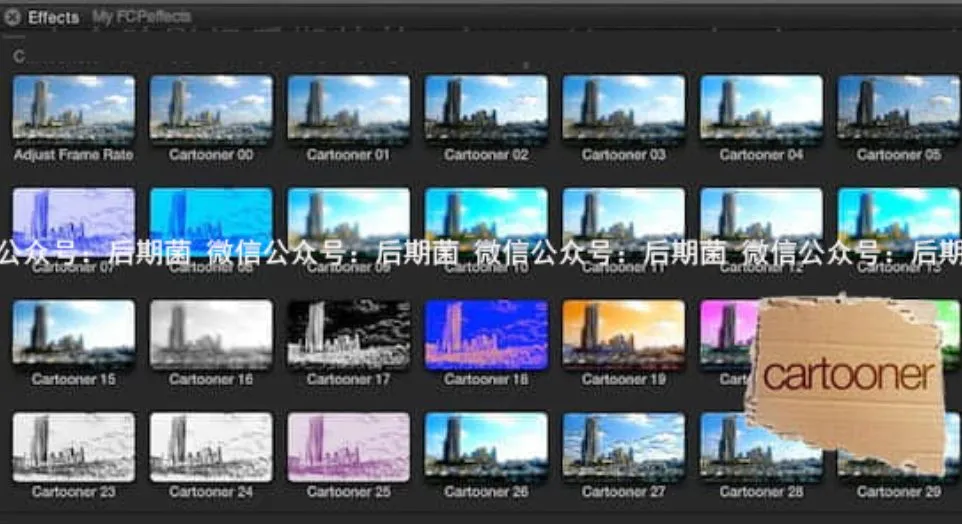
Task: Close the Effects panel with X icon
Action: point(12,17)
